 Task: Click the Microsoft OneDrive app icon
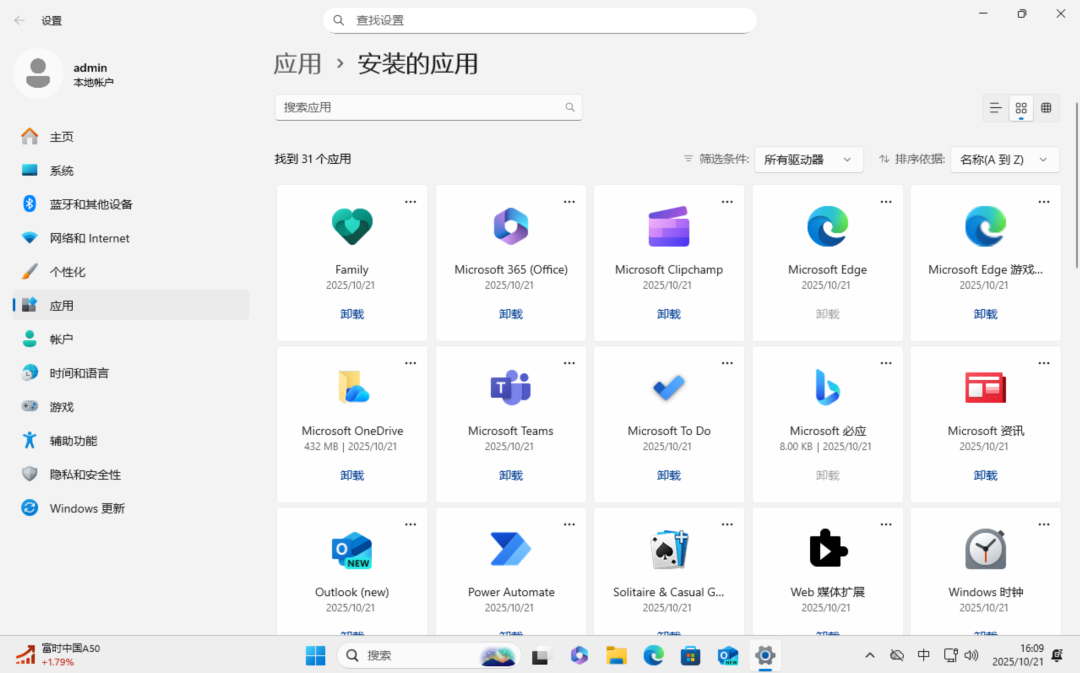[x=353, y=387]
